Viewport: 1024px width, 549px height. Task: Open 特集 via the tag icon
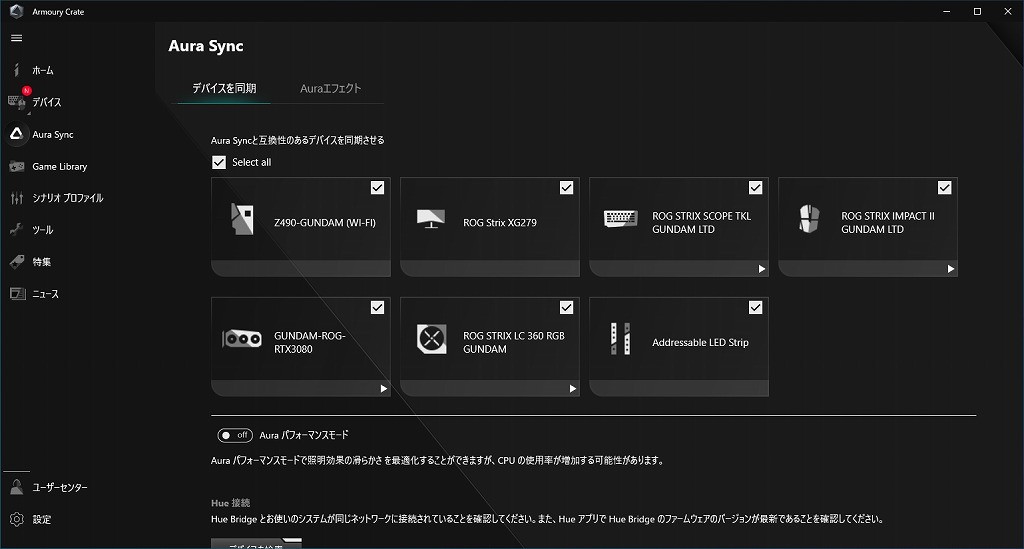tap(17, 262)
